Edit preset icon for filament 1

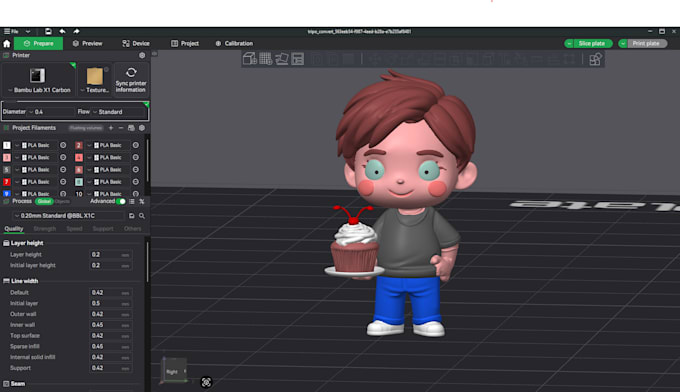pyautogui.click(x=63, y=145)
